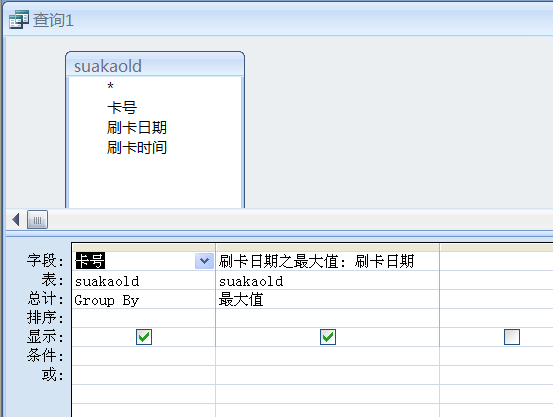The image size is (553, 417).
Task: Select the asterisk all-fields entry in suakaold
Action: tap(110, 87)
